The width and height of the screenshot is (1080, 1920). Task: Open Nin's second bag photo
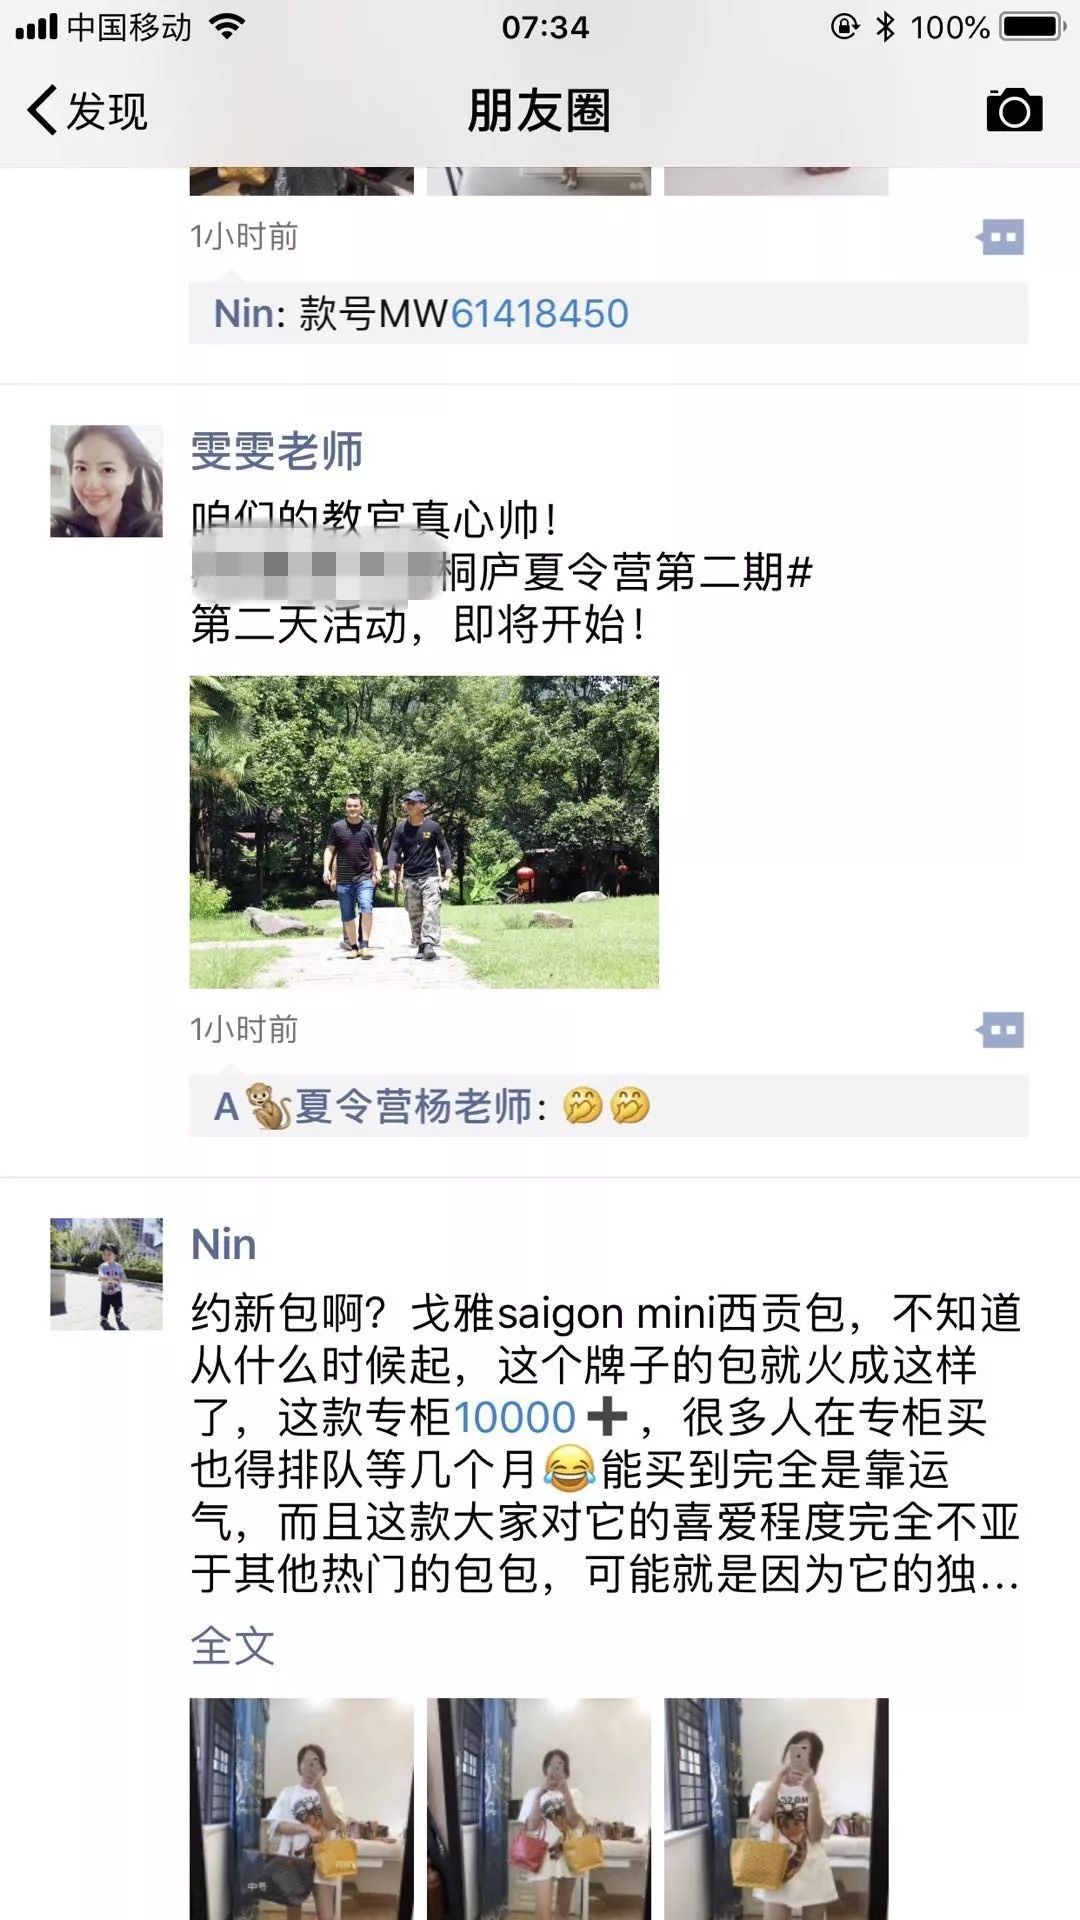tap(539, 1808)
